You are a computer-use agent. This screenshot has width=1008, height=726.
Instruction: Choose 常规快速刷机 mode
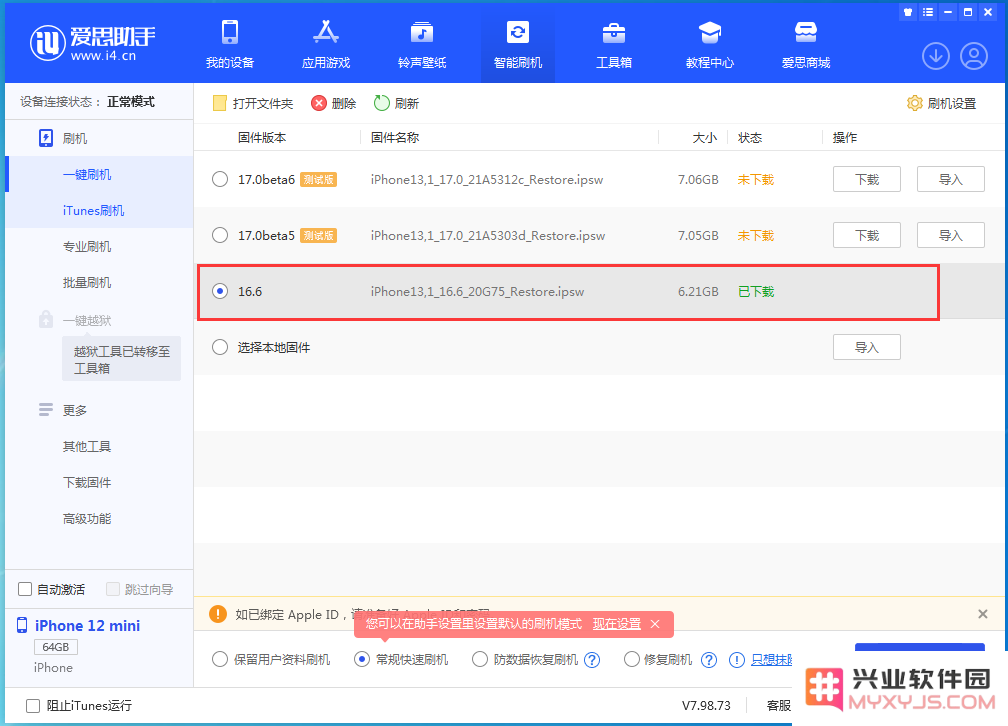(362, 660)
